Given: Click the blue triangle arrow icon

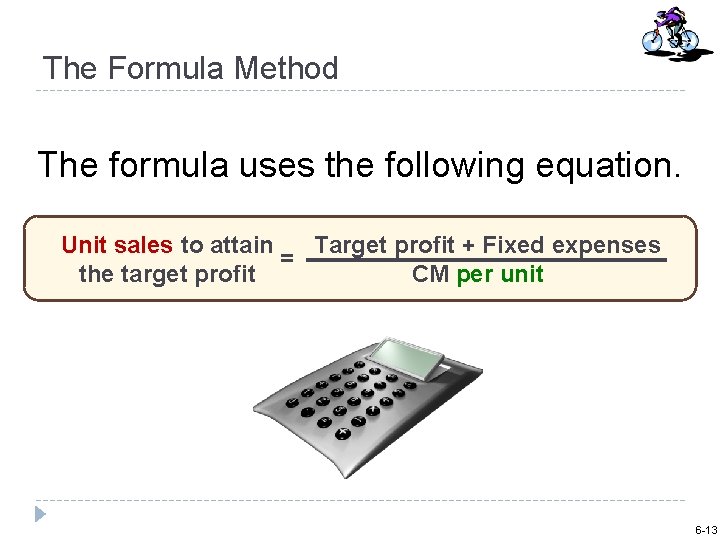Looking at the screenshot, I should tap(40, 514).
